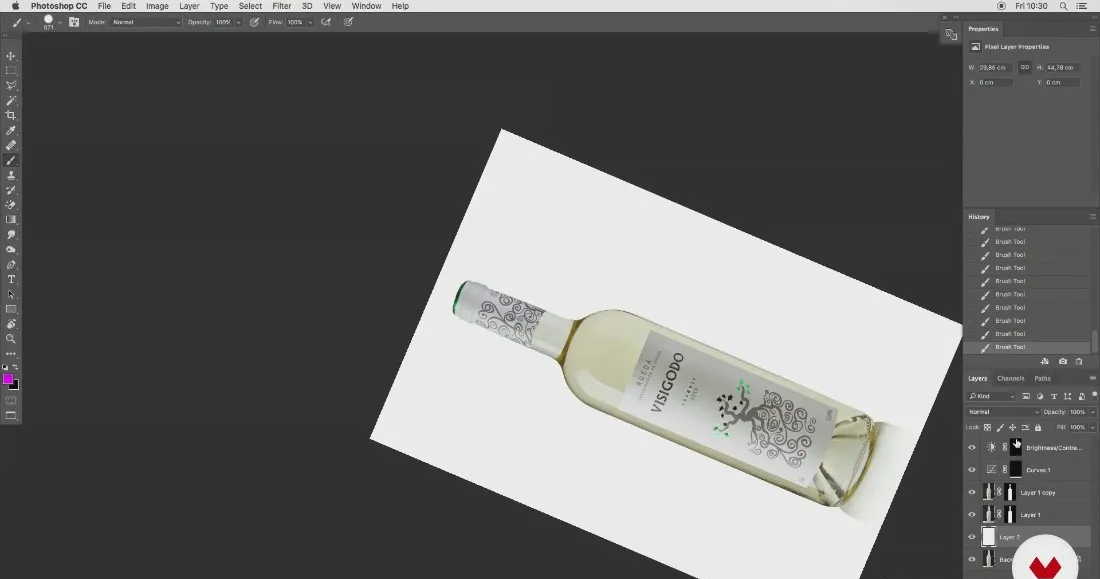Viewport: 1100px width, 579px height.
Task: Activate the Clone Stamp tool
Action: [11, 175]
